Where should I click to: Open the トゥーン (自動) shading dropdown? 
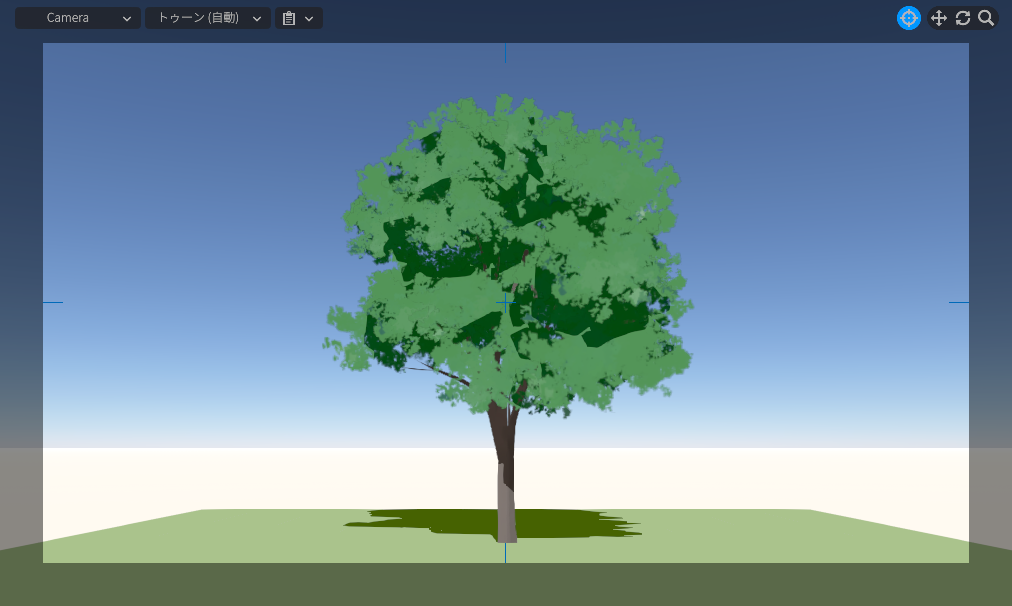(x=207, y=18)
